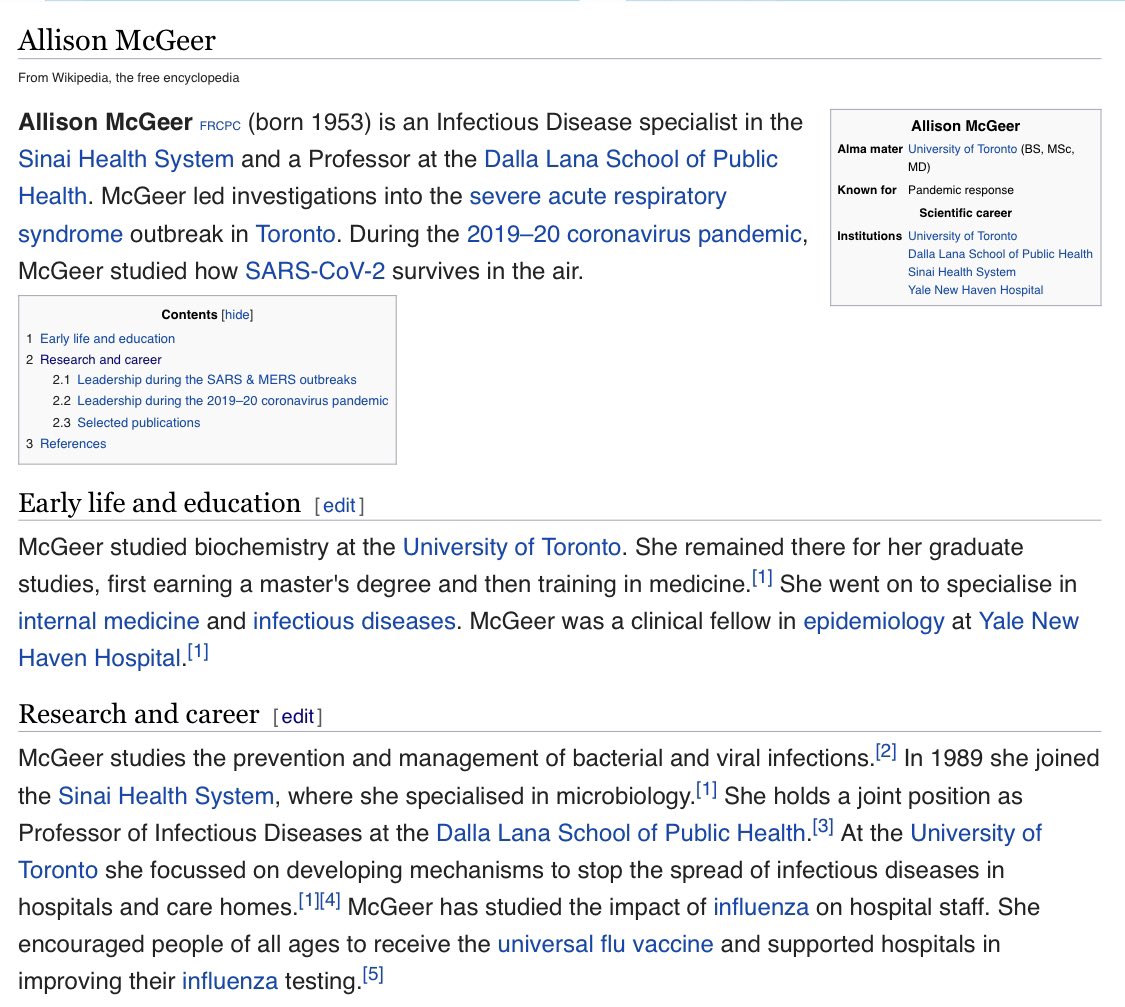Open University of Toronto link in Early life paragraph
The width and height of the screenshot is (1125, 1007).
click(512, 547)
